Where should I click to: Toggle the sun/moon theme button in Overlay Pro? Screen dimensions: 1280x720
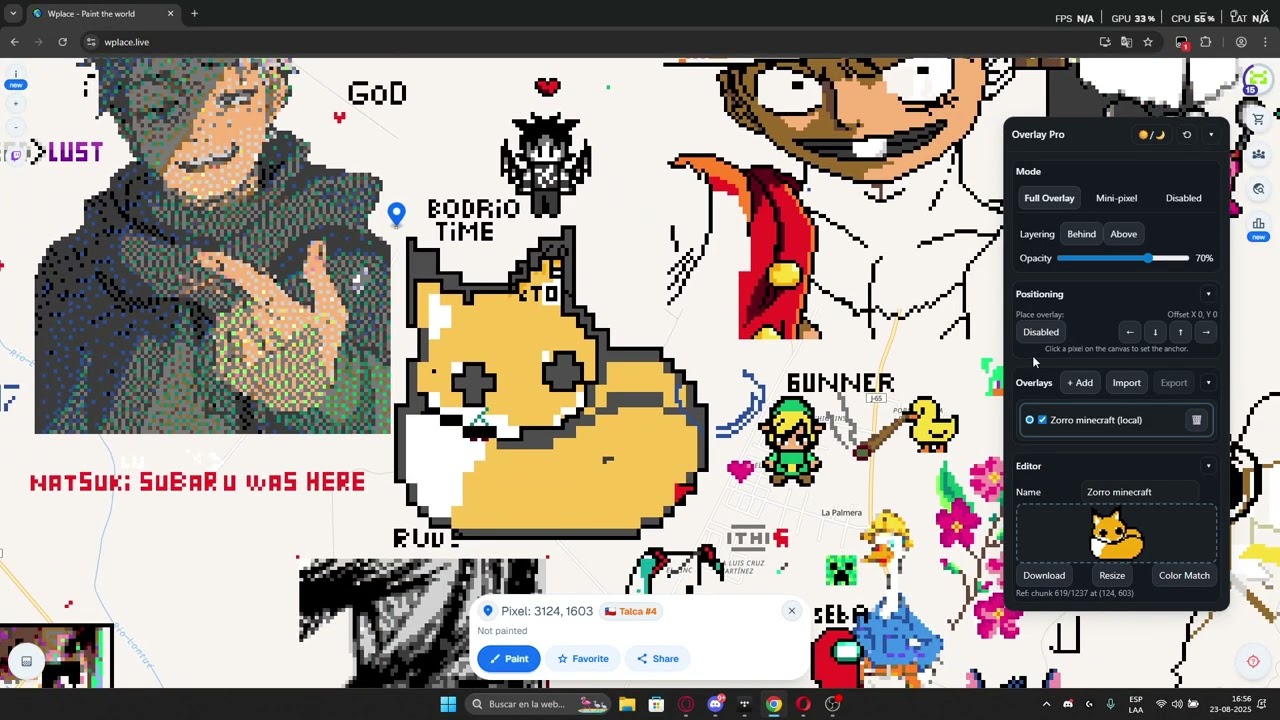pyautogui.click(x=1152, y=135)
